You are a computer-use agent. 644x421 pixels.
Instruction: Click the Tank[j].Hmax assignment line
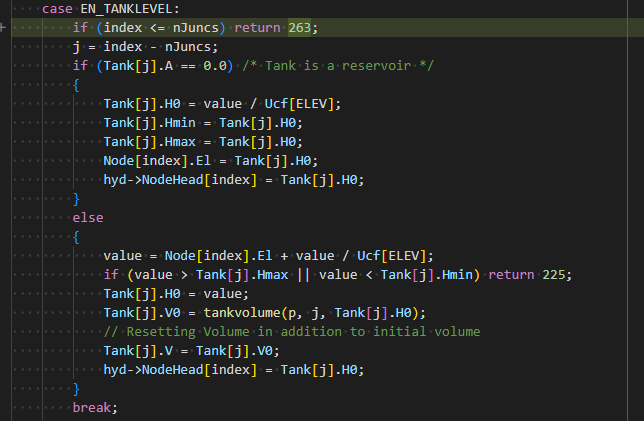(203, 142)
